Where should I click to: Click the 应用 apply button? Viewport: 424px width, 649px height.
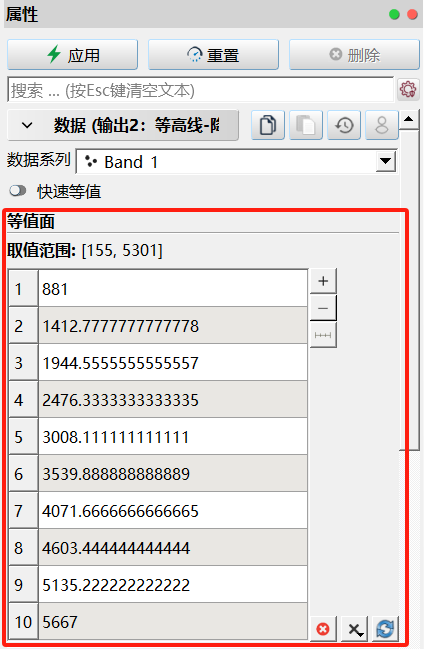tap(72, 55)
